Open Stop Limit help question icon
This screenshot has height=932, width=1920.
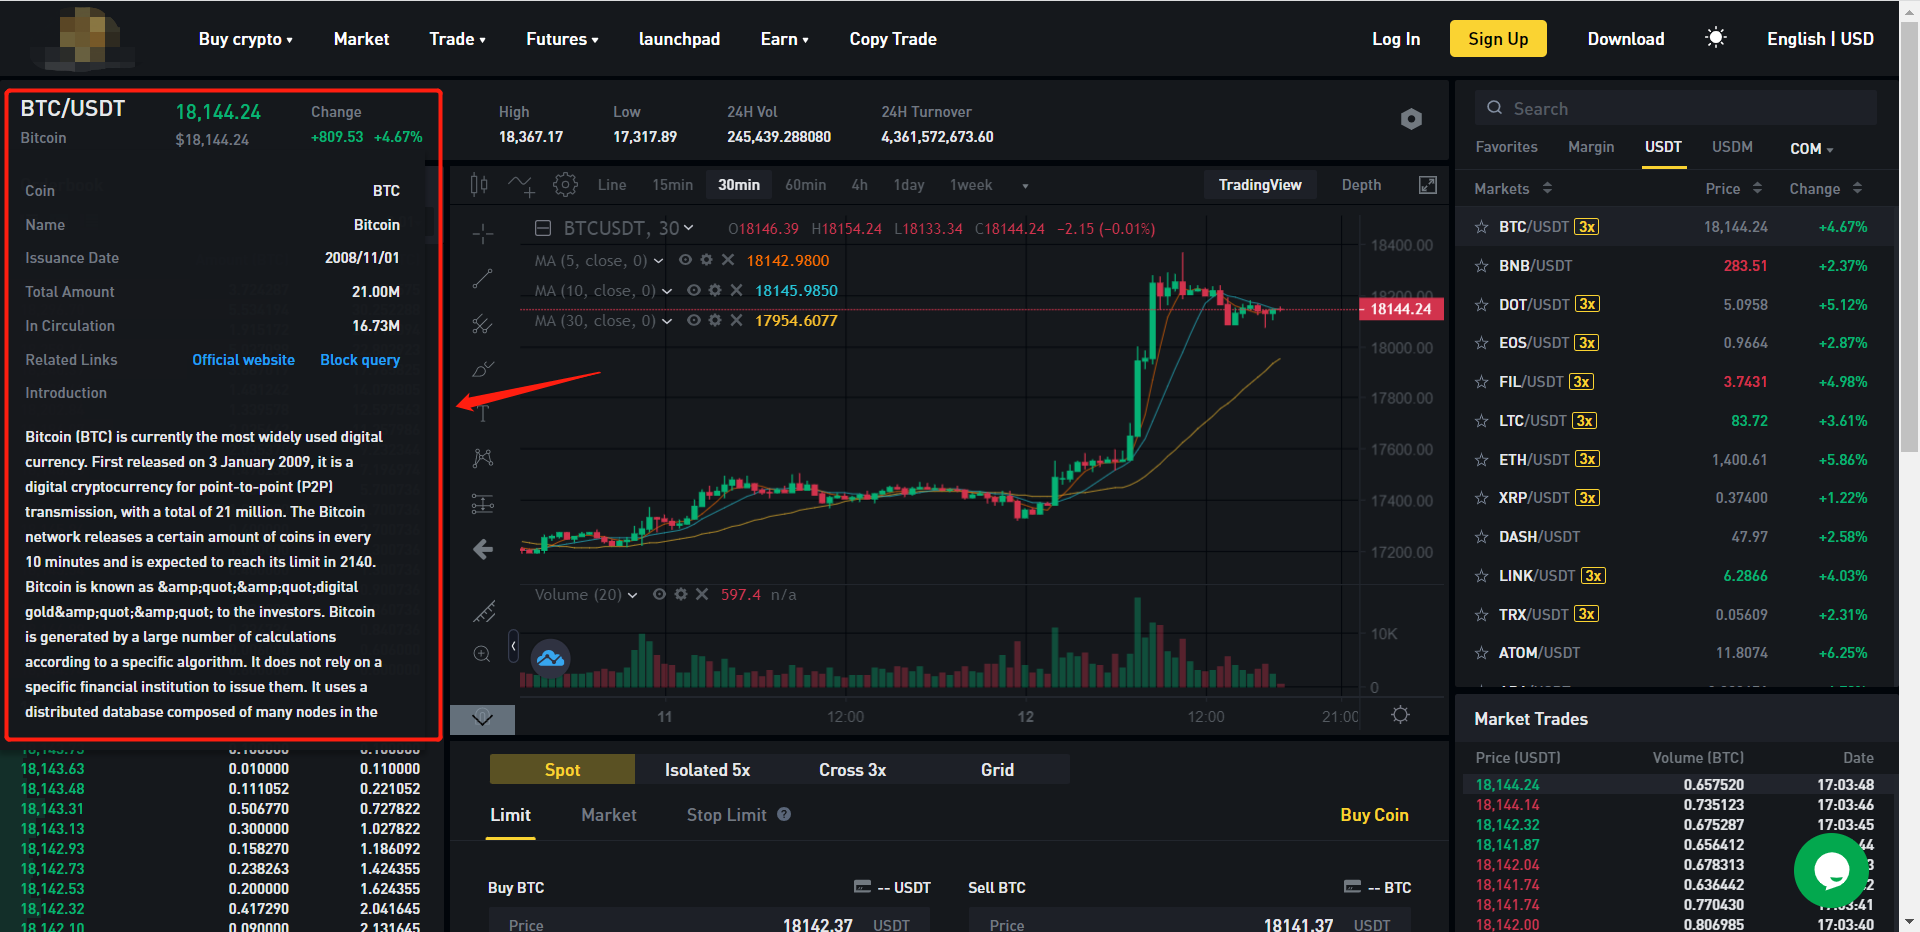click(784, 814)
